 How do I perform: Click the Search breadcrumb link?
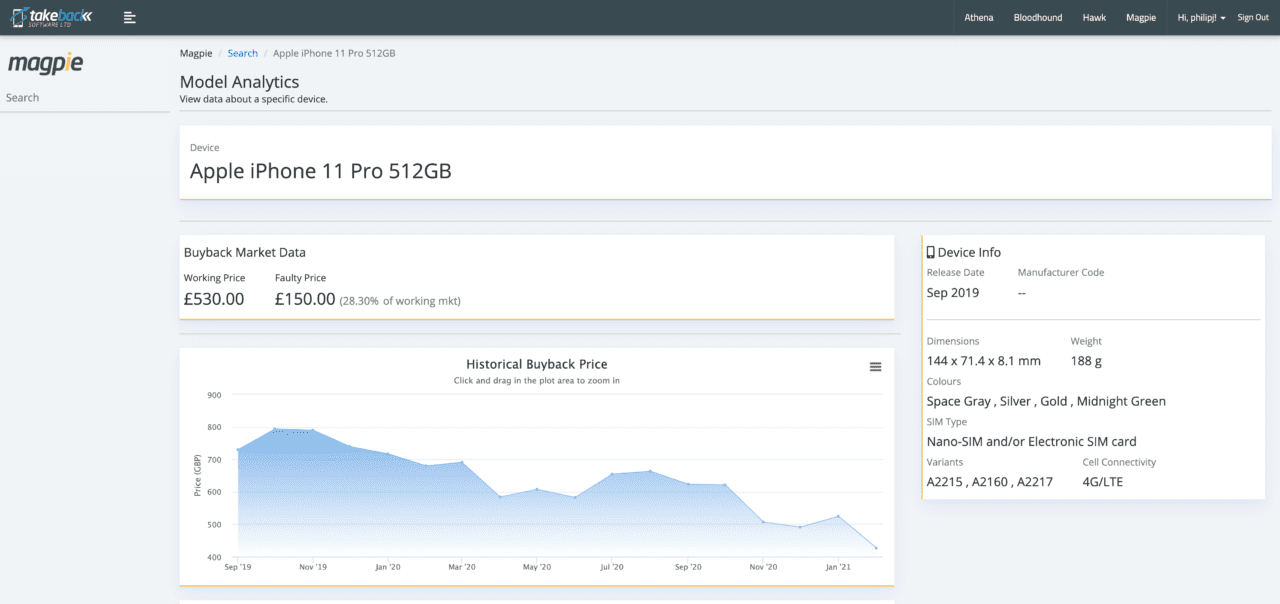[242, 53]
